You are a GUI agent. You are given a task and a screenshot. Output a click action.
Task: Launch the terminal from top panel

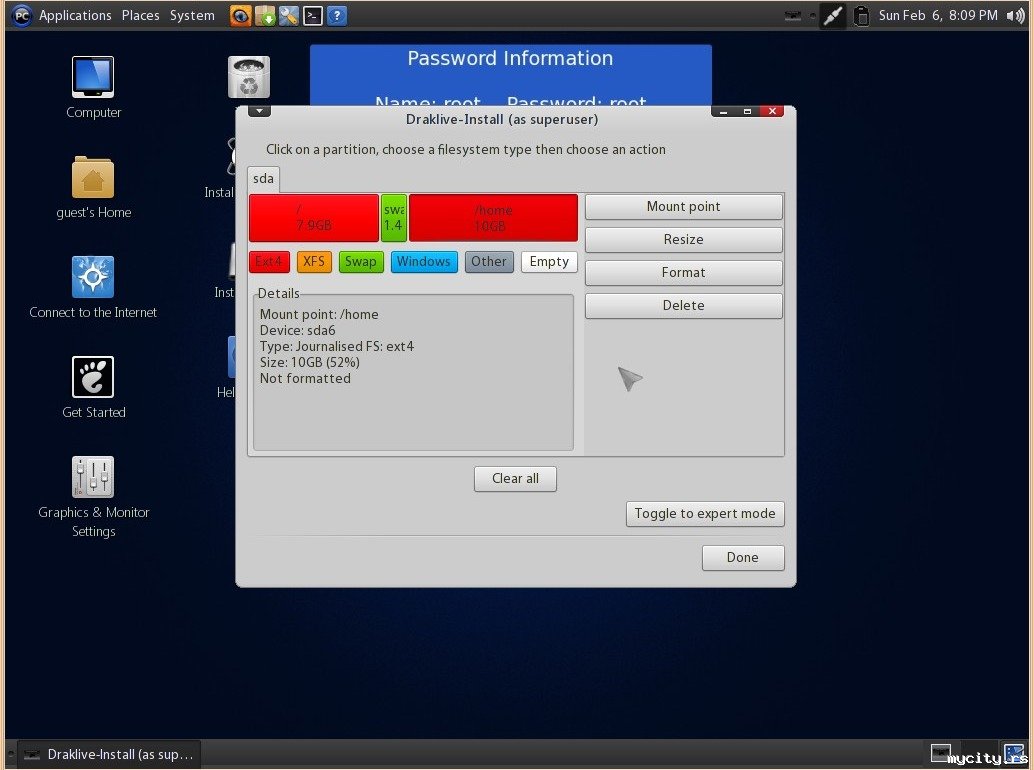(313, 15)
